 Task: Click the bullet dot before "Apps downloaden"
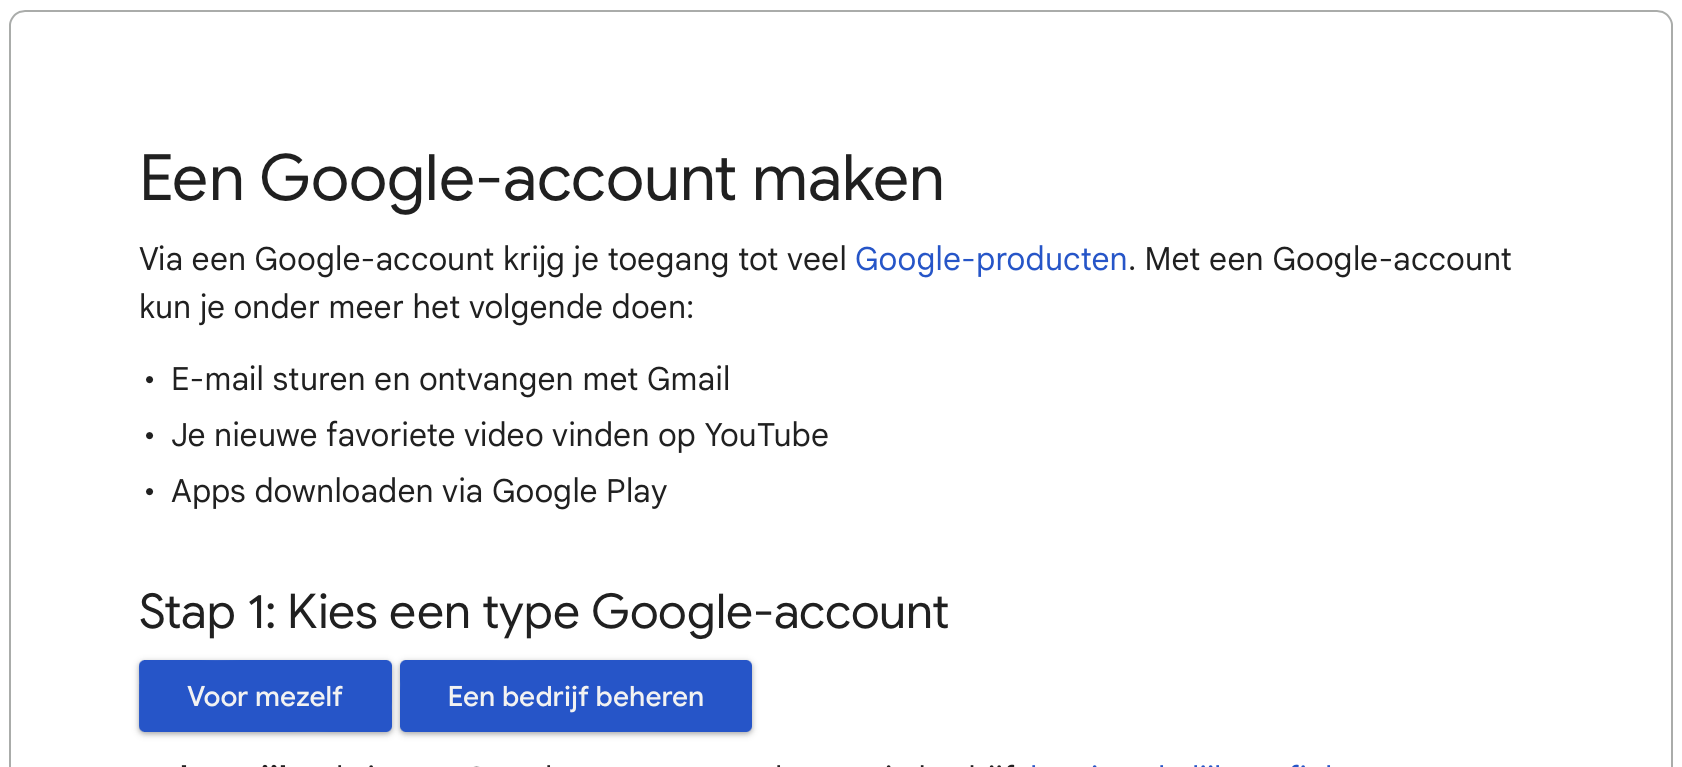[x=149, y=492]
